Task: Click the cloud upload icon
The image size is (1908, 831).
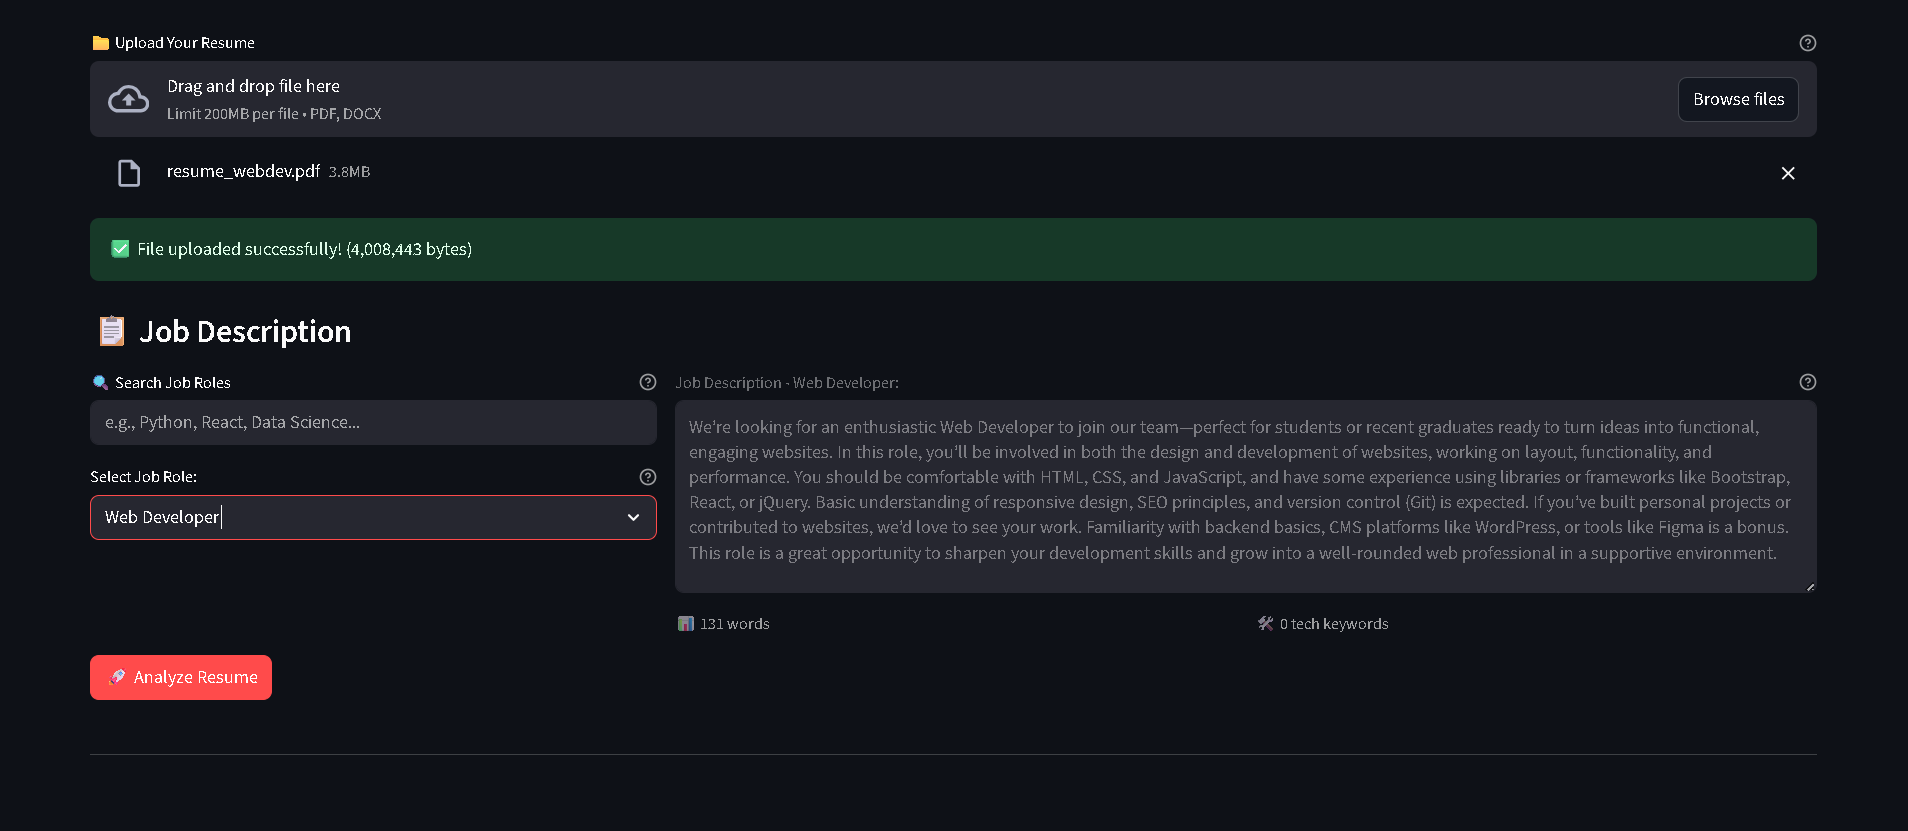Action: 129,99
